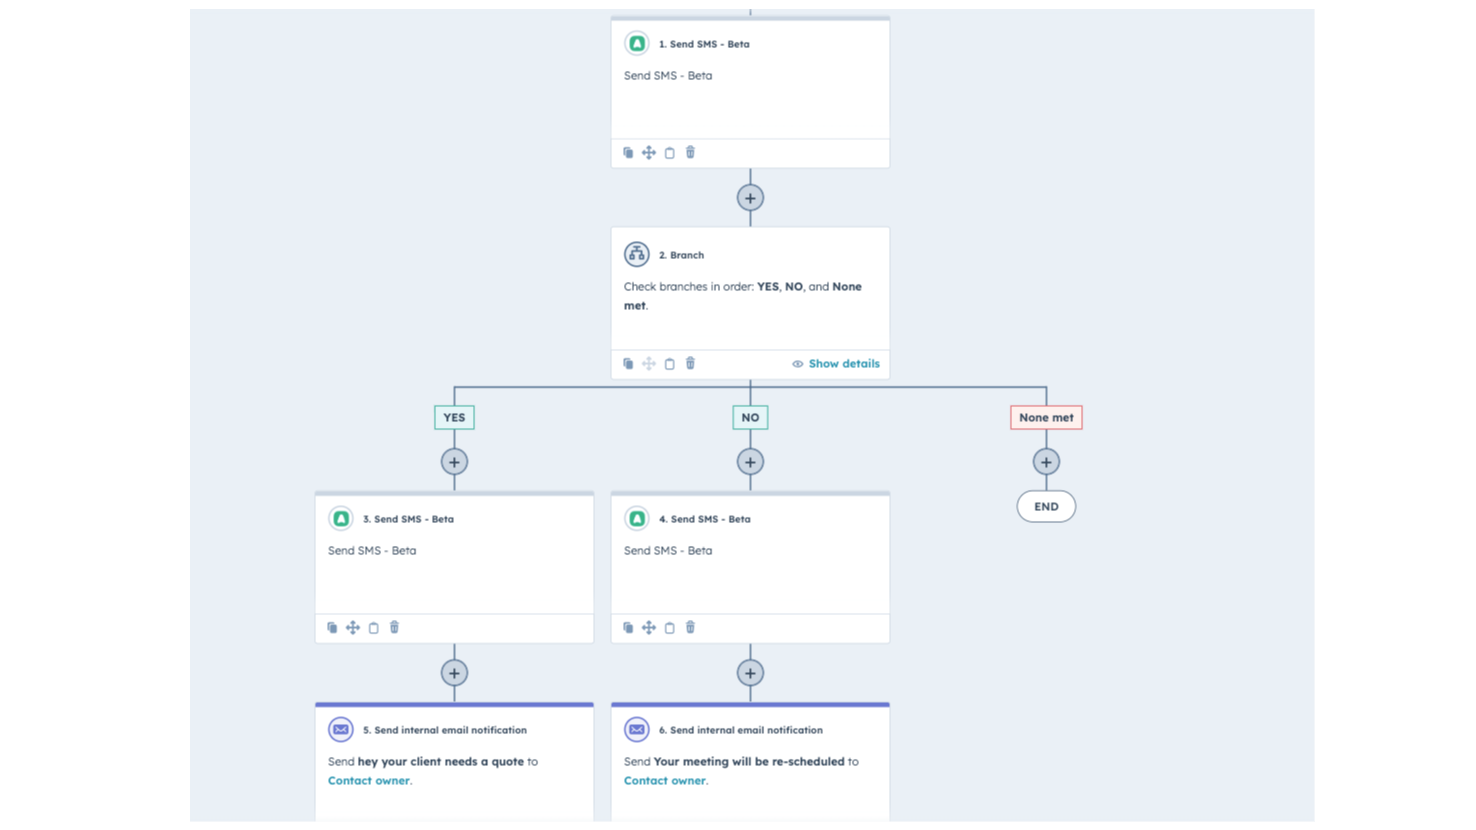Viewport: 1476px width, 830px height.
Task: Add action under the YES branch
Action: [454, 462]
